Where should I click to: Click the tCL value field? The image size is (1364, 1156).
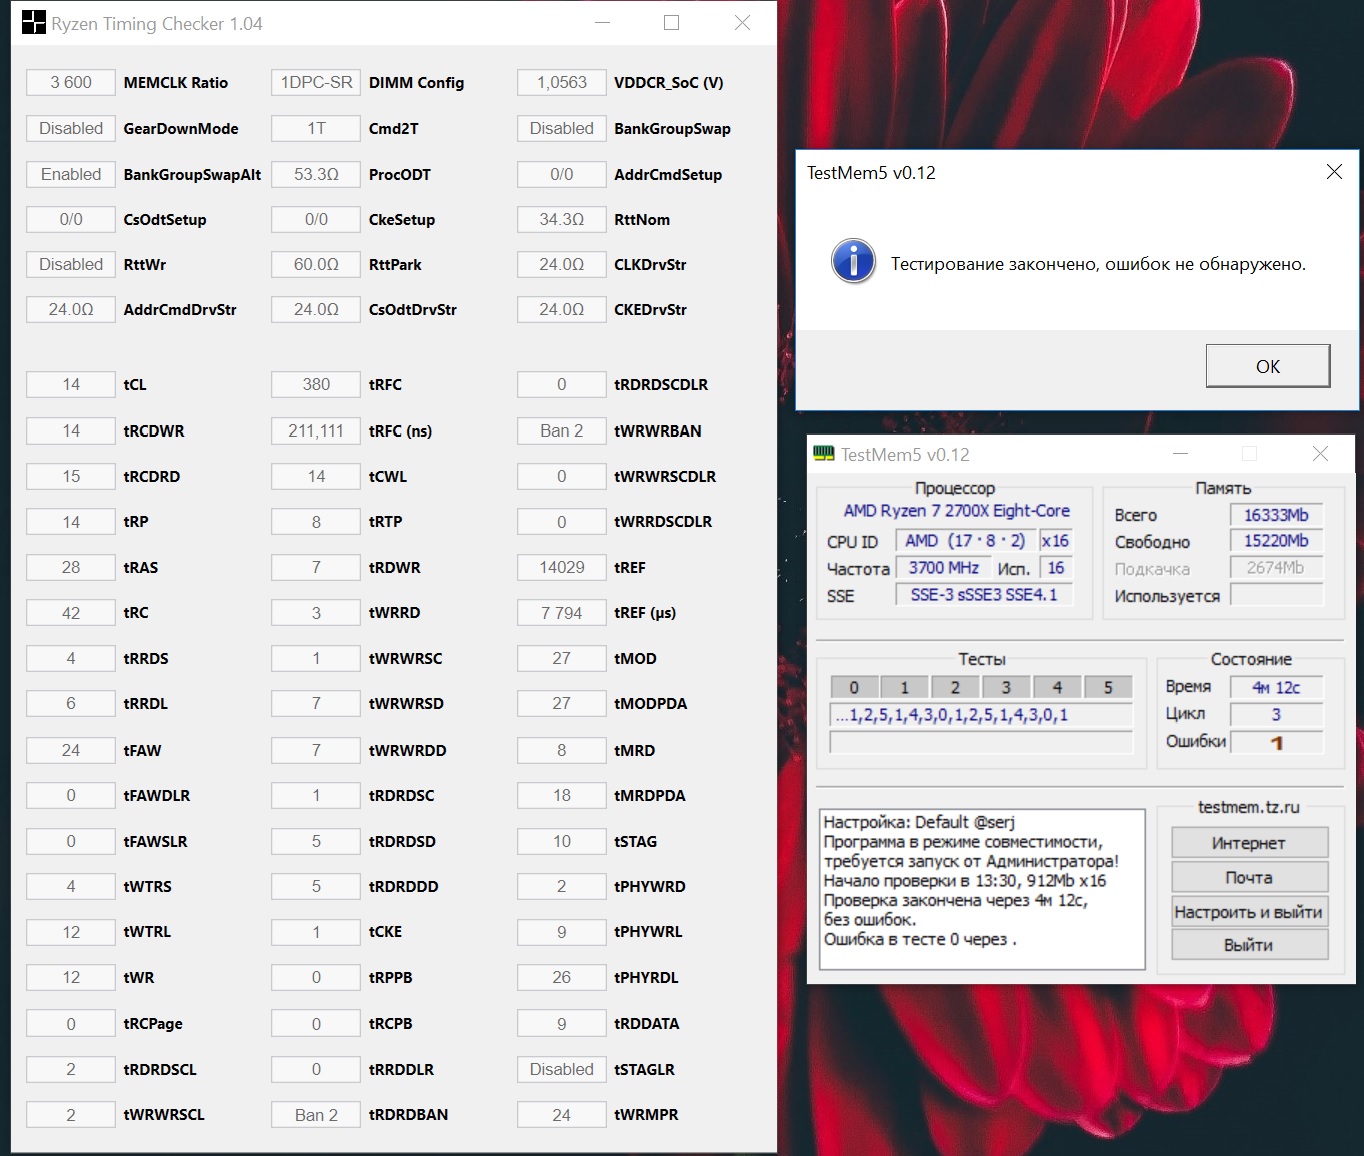coord(71,384)
